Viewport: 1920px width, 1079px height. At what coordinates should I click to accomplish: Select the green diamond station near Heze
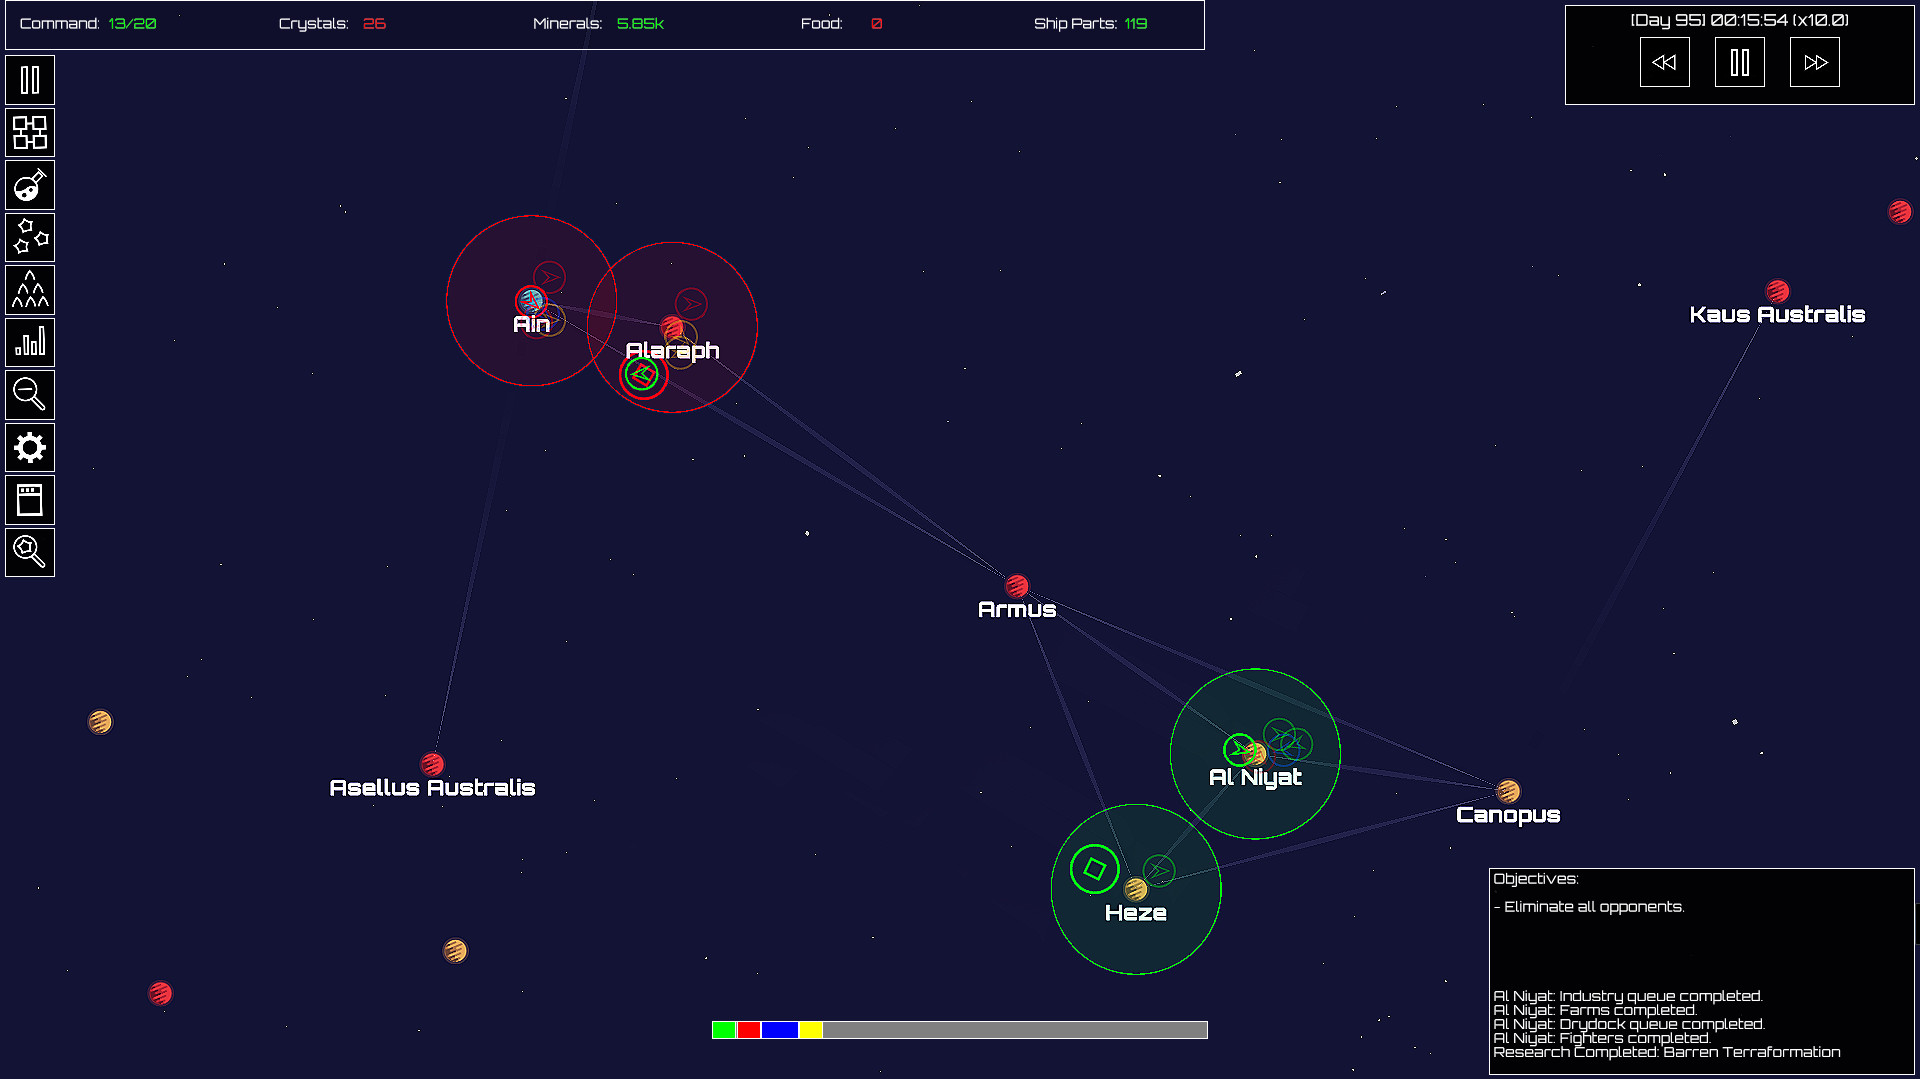tap(1094, 869)
